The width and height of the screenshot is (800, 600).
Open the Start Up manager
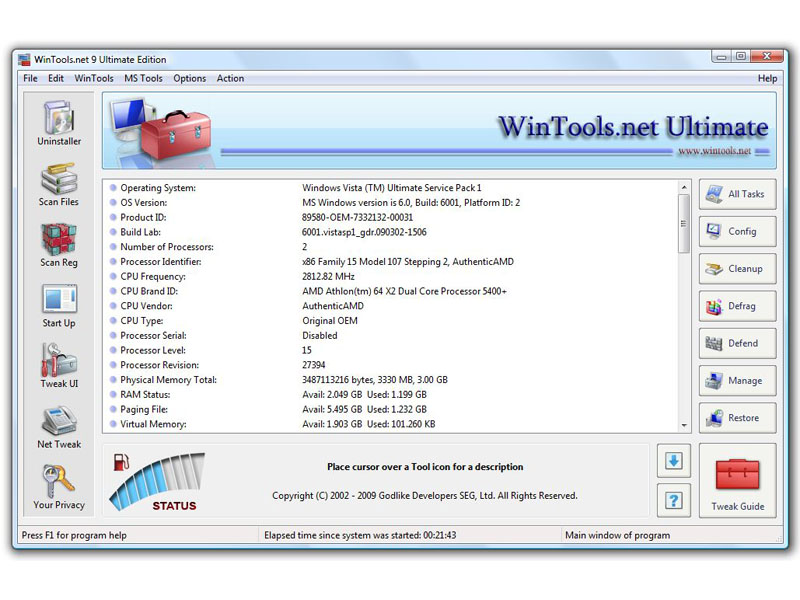pos(59,306)
